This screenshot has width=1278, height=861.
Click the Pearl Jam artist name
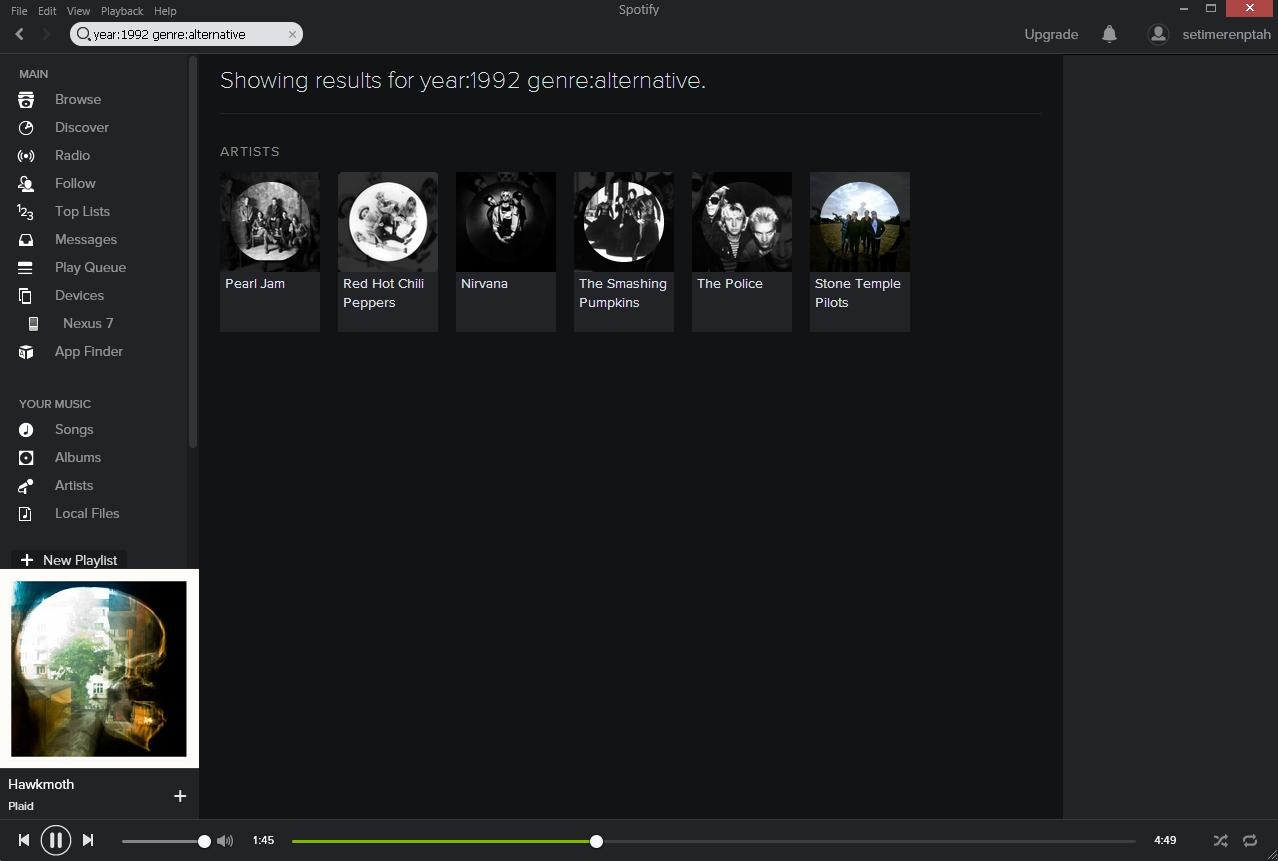255,284
